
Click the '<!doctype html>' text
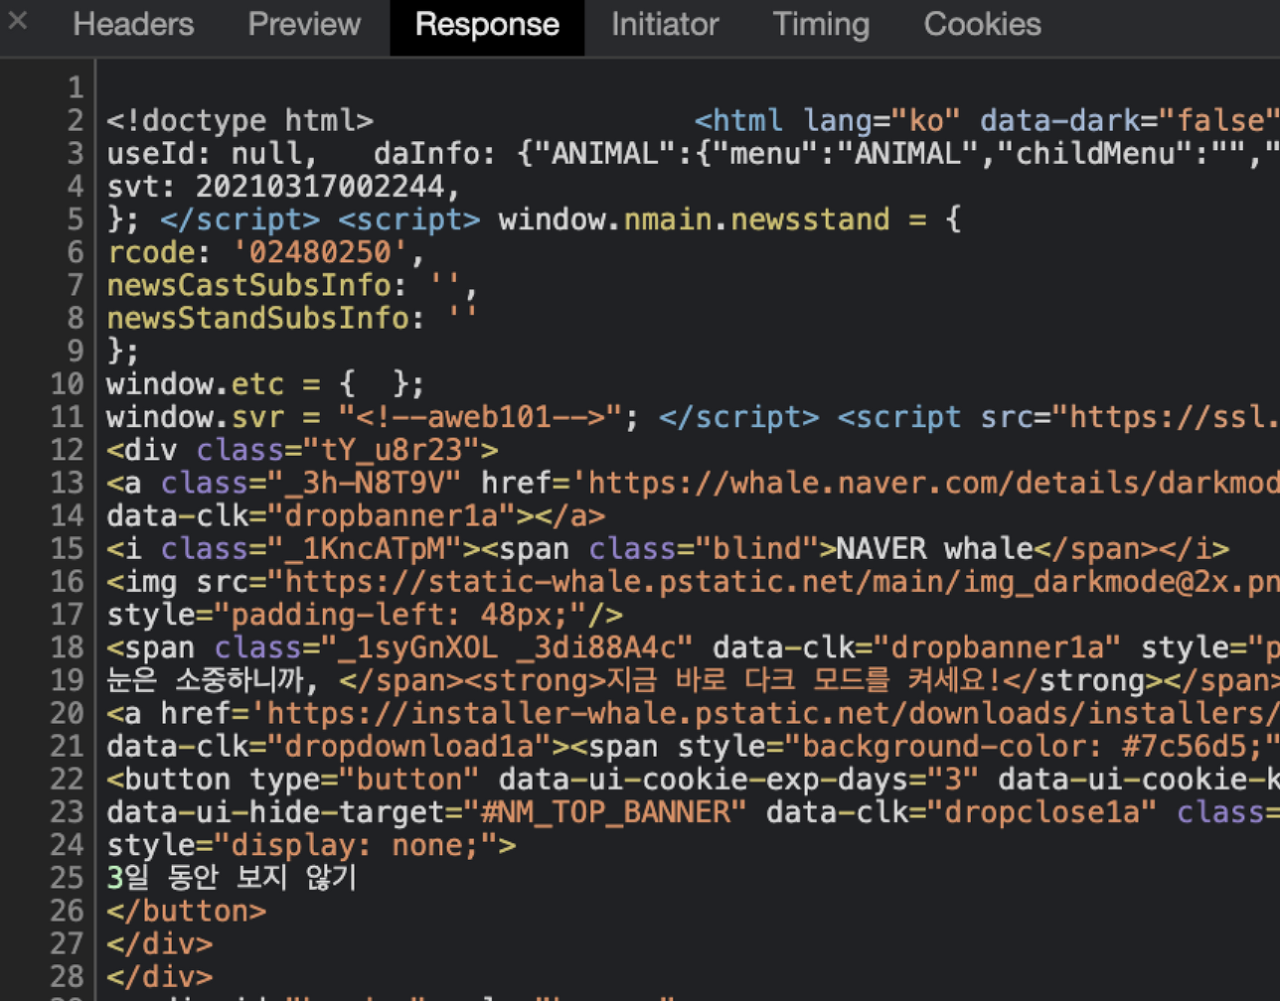pos(240,121)
